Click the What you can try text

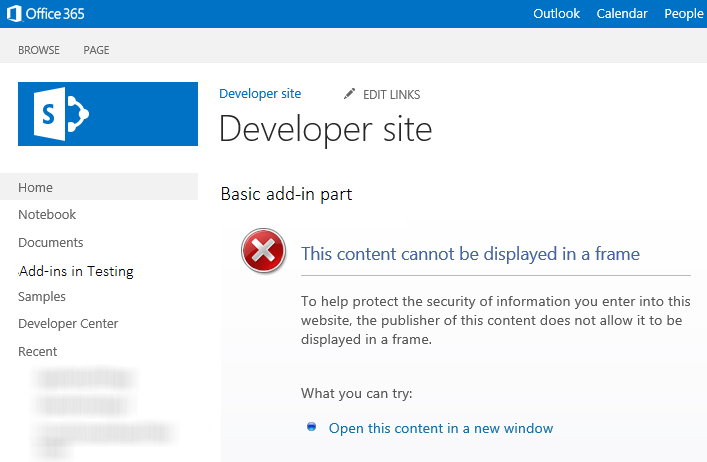tap(357, 393)
